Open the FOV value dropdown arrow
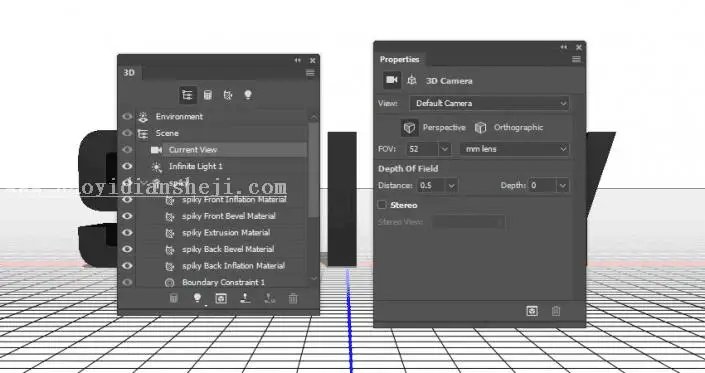The height and width of the screenshot is (373, 705). coord(445,149)
